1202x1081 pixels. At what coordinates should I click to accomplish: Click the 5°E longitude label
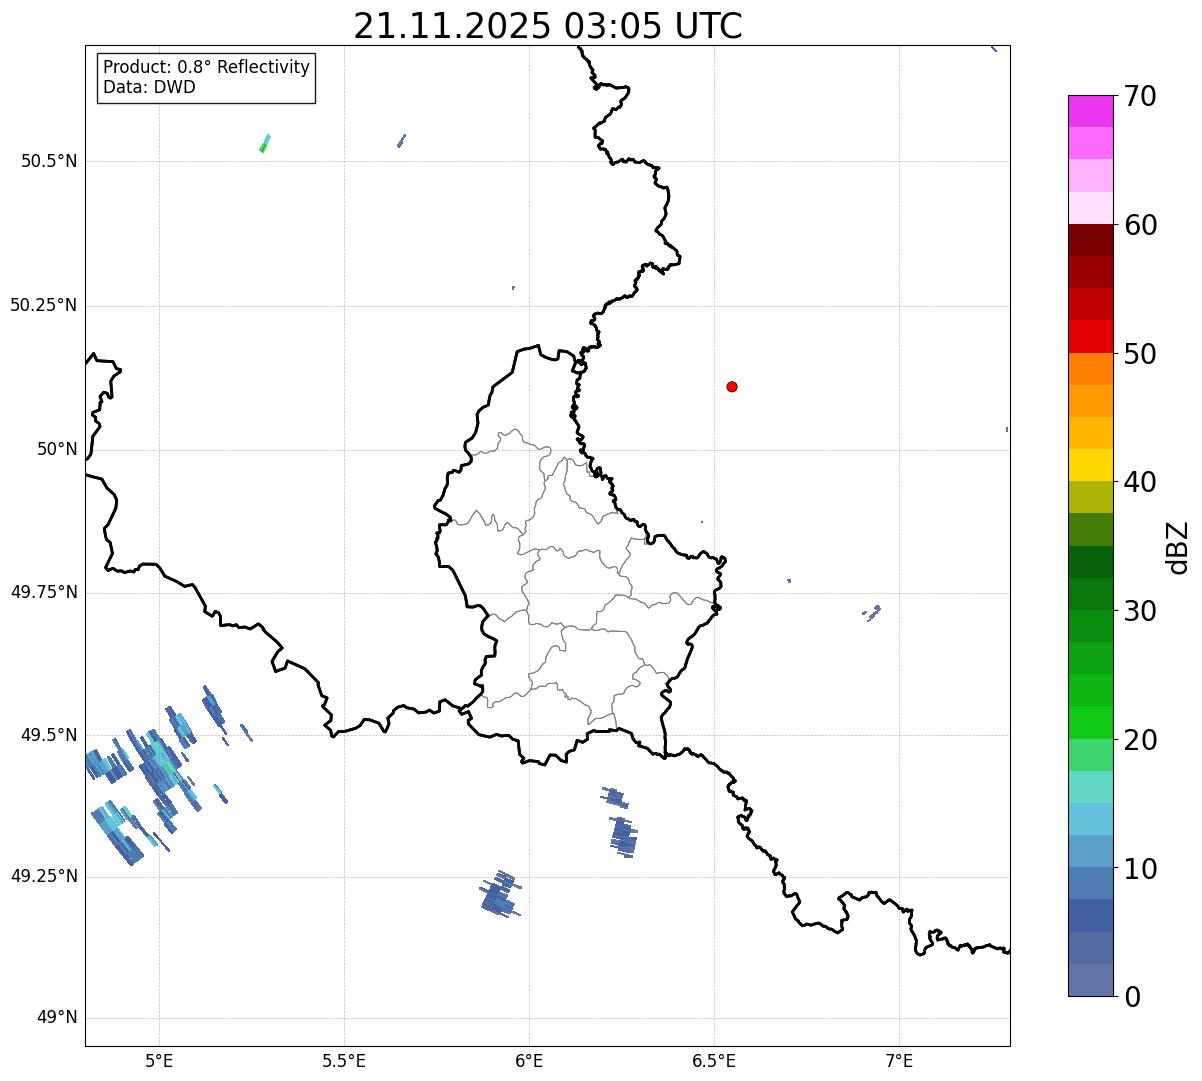[159, 1060]
